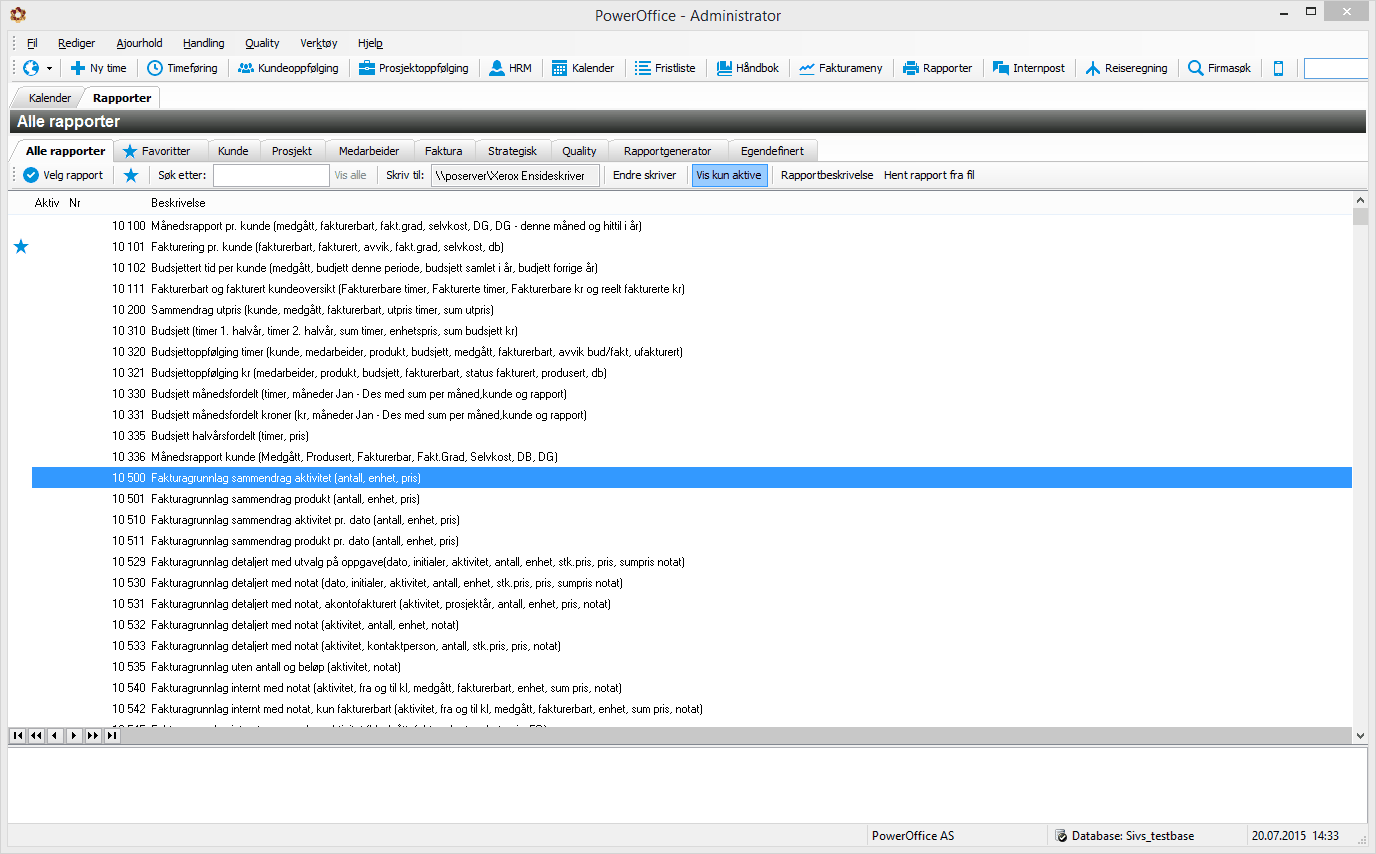1376x854 pixels.
Task: Launch Prosjektoppfølging from the toolbar
Action: [413, 68]
